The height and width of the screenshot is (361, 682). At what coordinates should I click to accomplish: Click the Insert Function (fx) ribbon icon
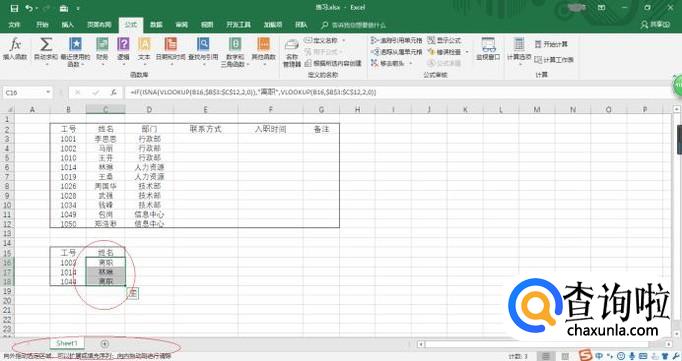(x=15, y=49)
